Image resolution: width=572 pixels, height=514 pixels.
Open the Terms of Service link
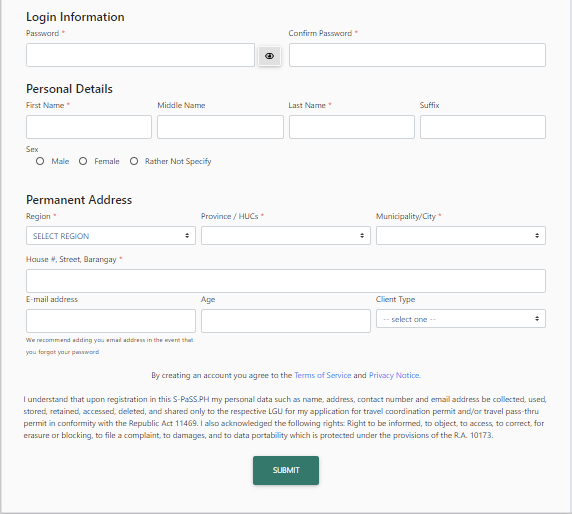pyautogui.click(x=322, y=375)
